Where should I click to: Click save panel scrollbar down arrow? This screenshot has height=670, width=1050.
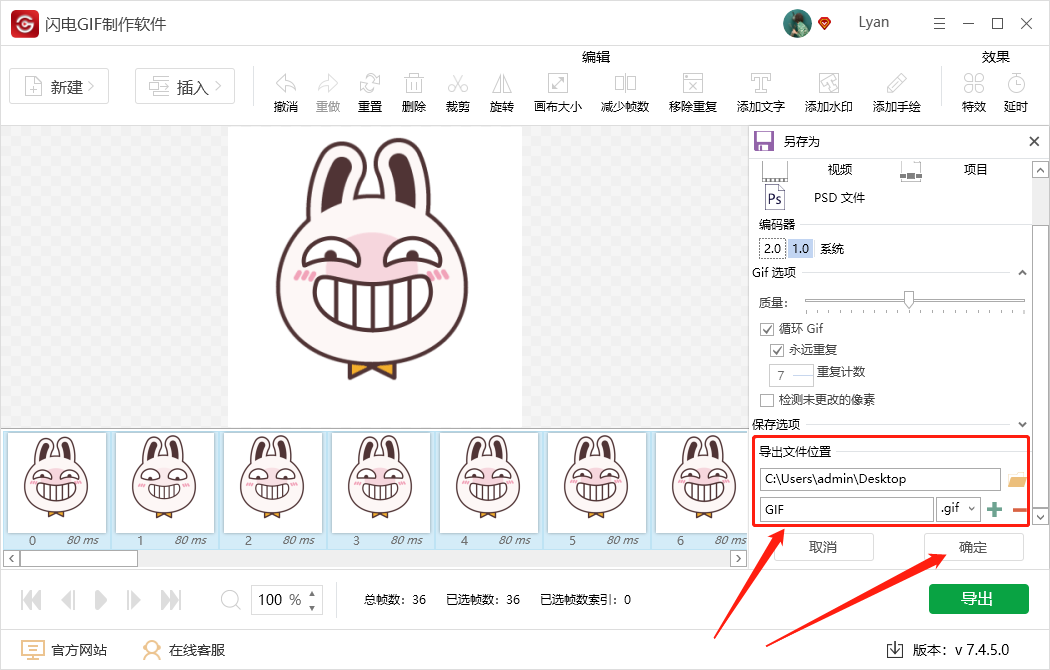pyautogui.click(x=1039, y=517)
